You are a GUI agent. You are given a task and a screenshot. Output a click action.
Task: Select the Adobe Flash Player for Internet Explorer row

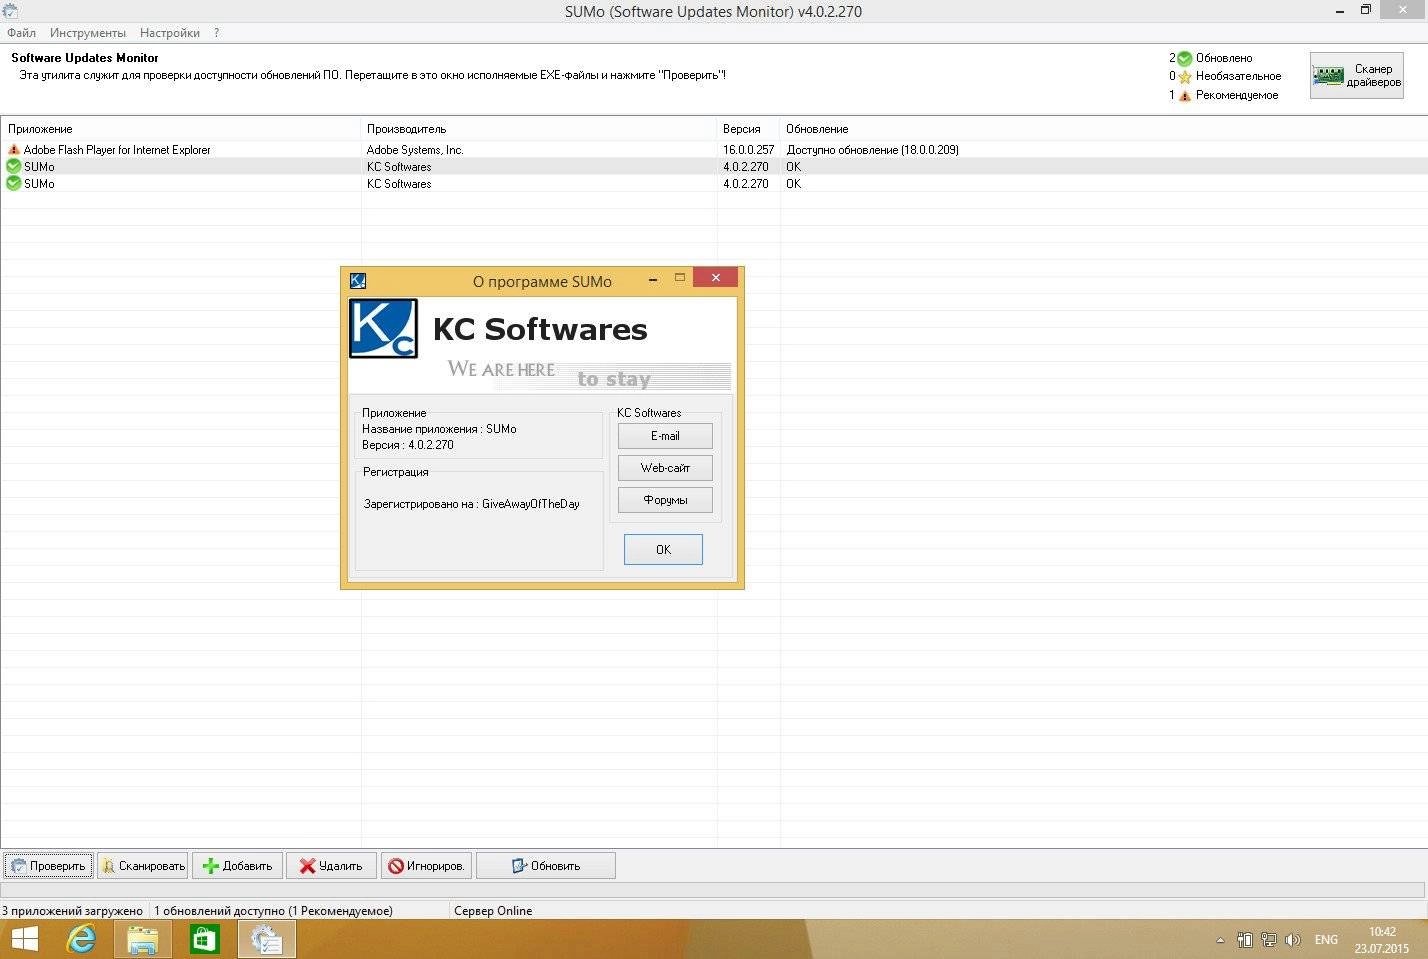(x=714, y=150)
